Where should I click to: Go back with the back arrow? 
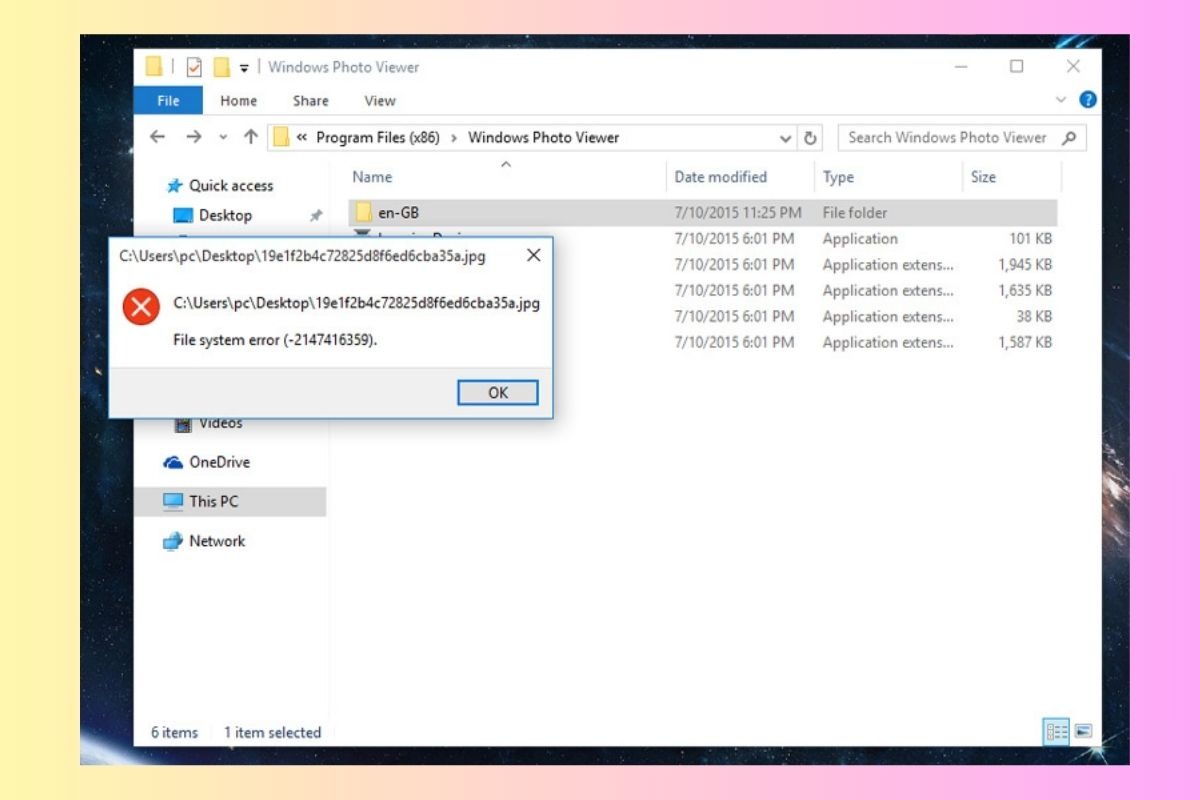click(157, 137)
